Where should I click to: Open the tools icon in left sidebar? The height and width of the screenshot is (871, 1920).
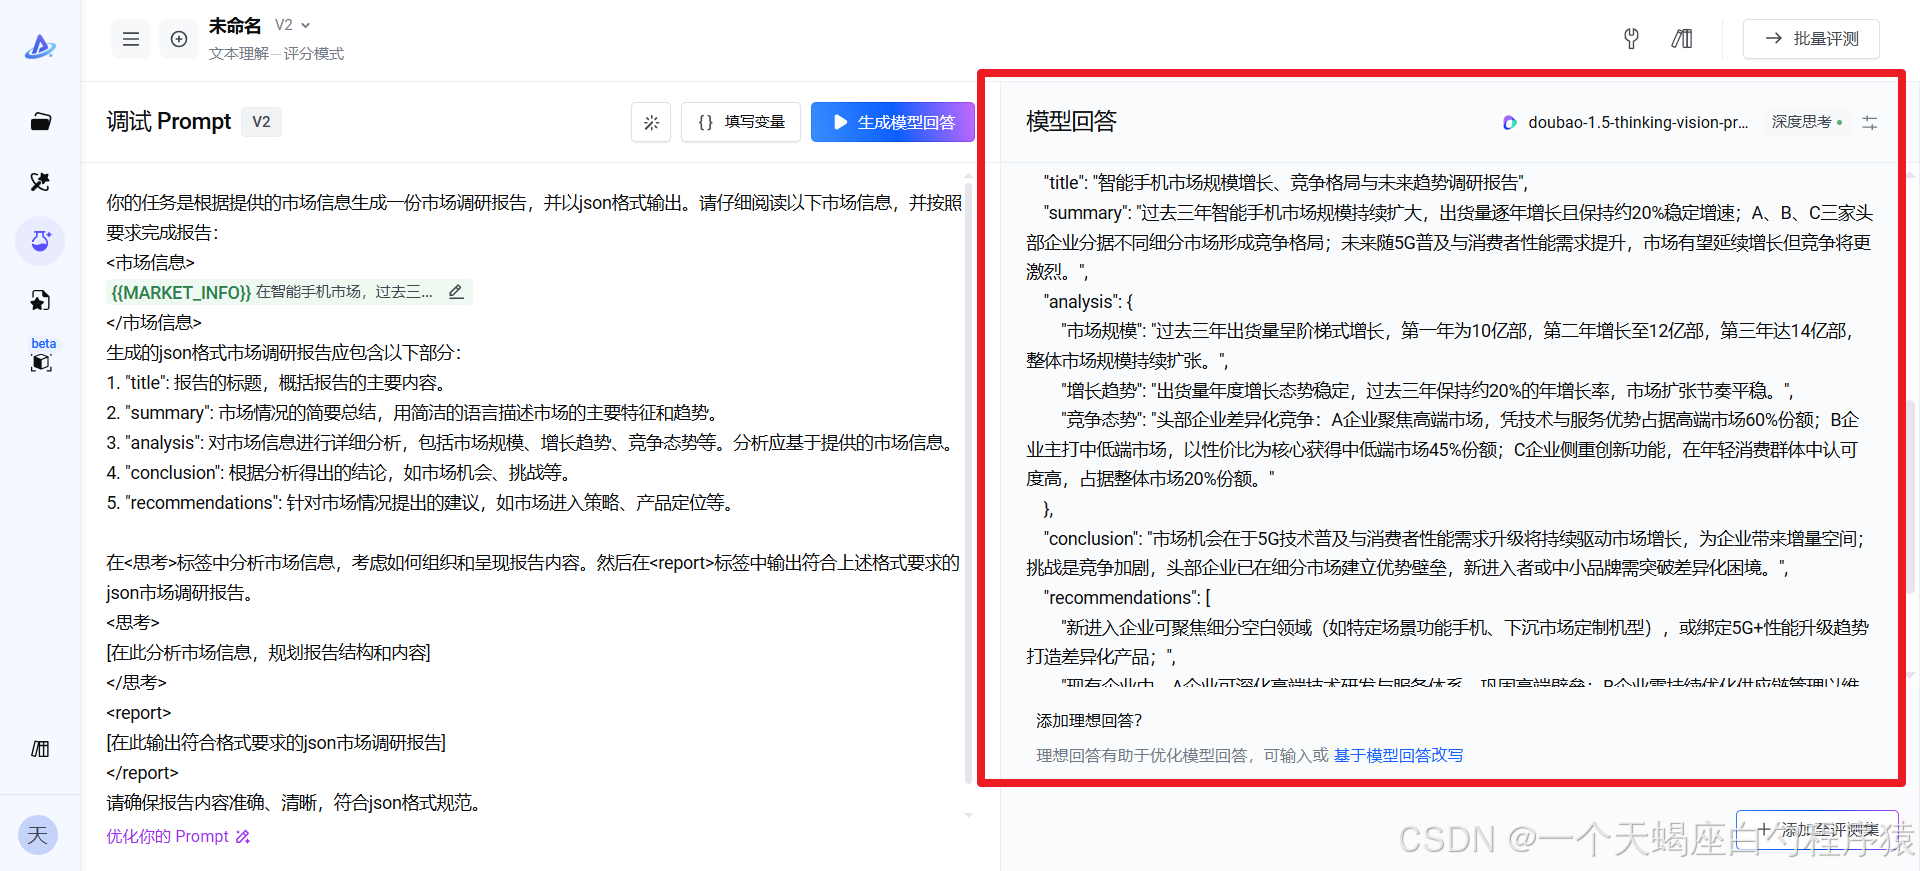(40, 181)
